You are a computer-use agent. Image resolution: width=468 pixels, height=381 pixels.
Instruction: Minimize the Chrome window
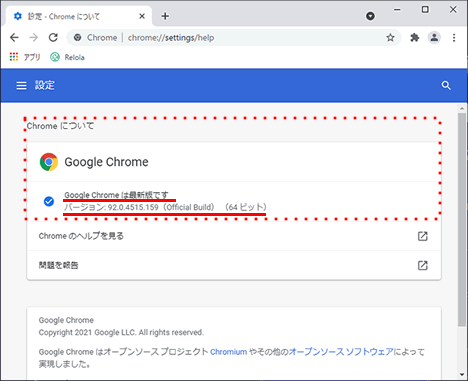coord(397,10)
